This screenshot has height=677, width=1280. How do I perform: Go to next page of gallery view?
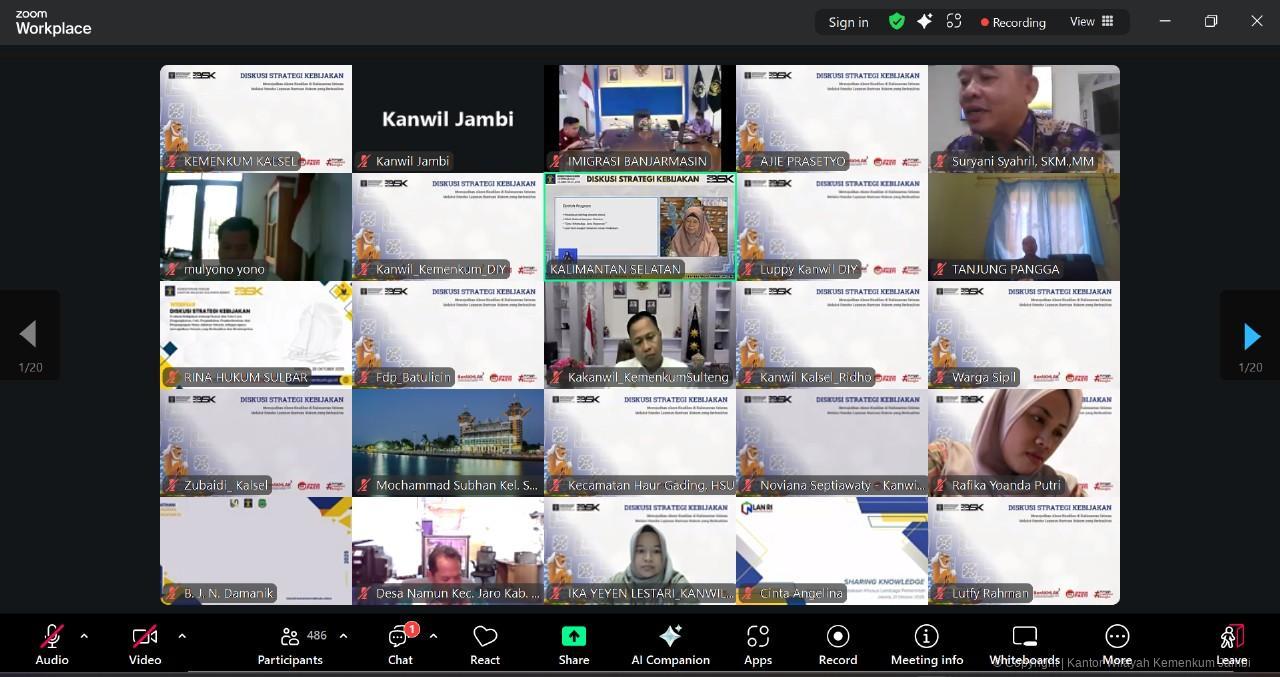1250,336
